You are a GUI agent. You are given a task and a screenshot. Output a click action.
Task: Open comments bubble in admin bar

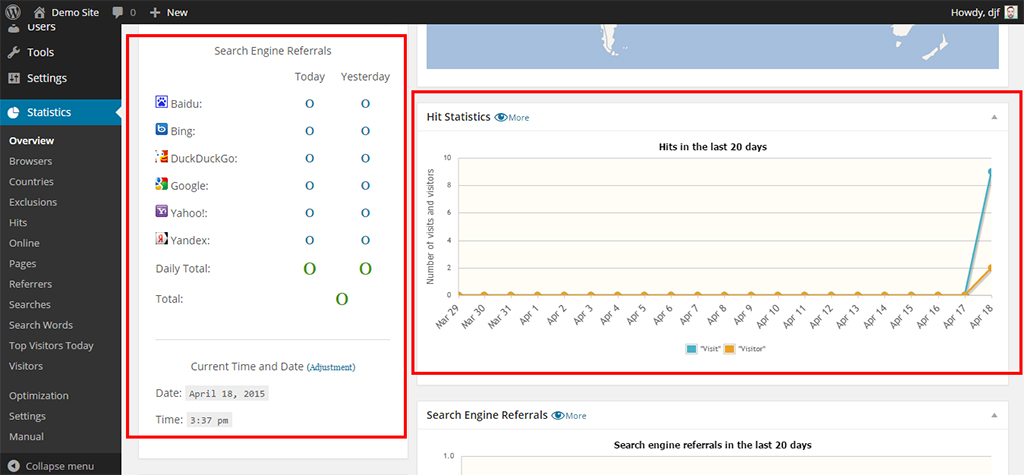pyautogui.click(x=123, y=12)
